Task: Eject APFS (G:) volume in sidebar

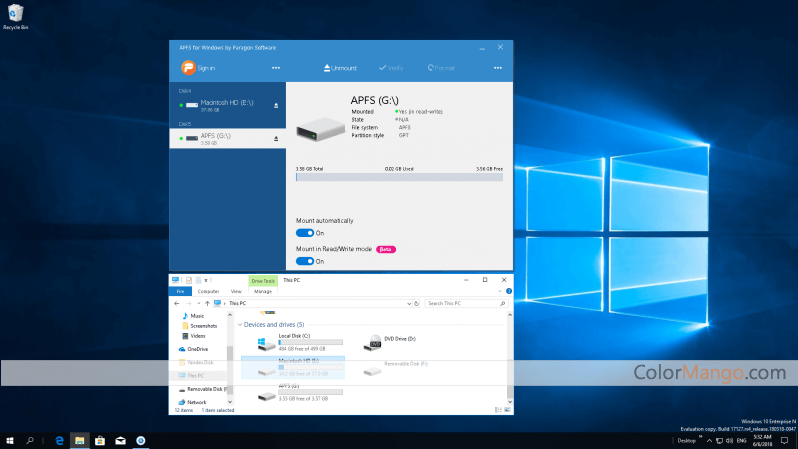Action: point(276,137)
